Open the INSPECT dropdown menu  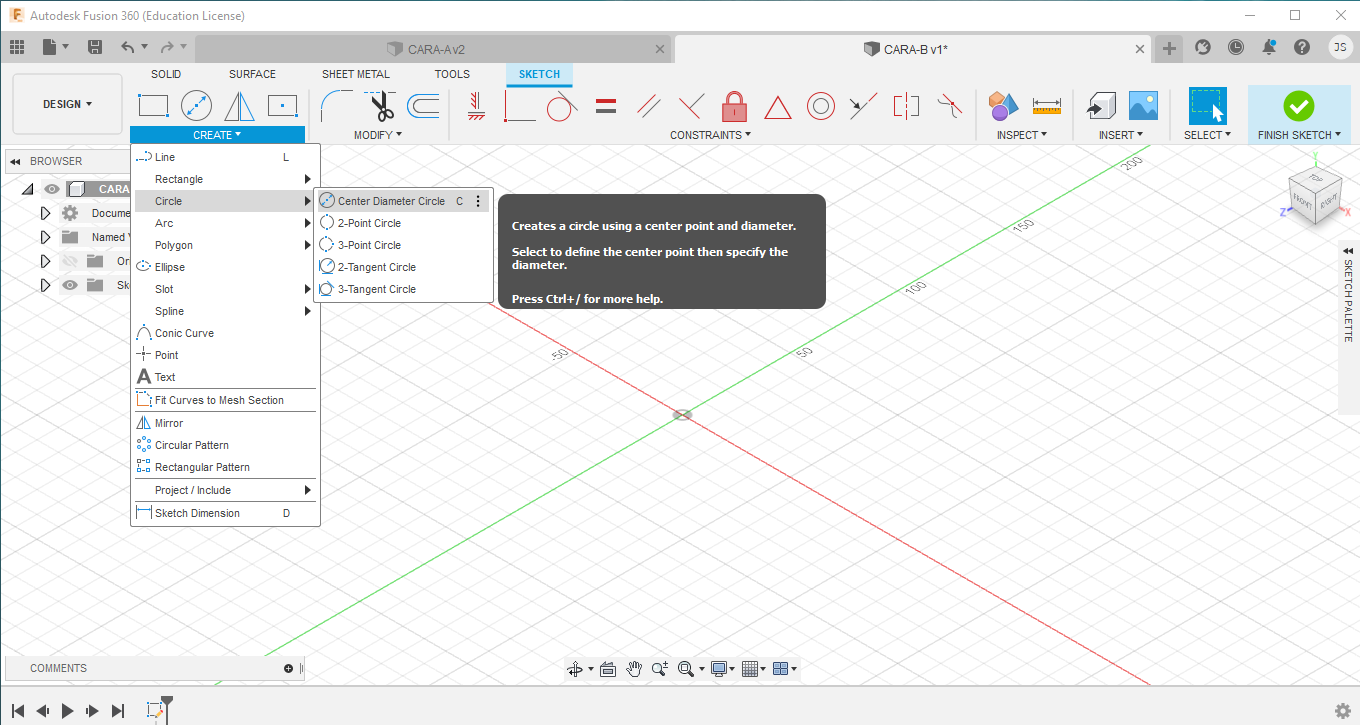tap(1022, 135)
